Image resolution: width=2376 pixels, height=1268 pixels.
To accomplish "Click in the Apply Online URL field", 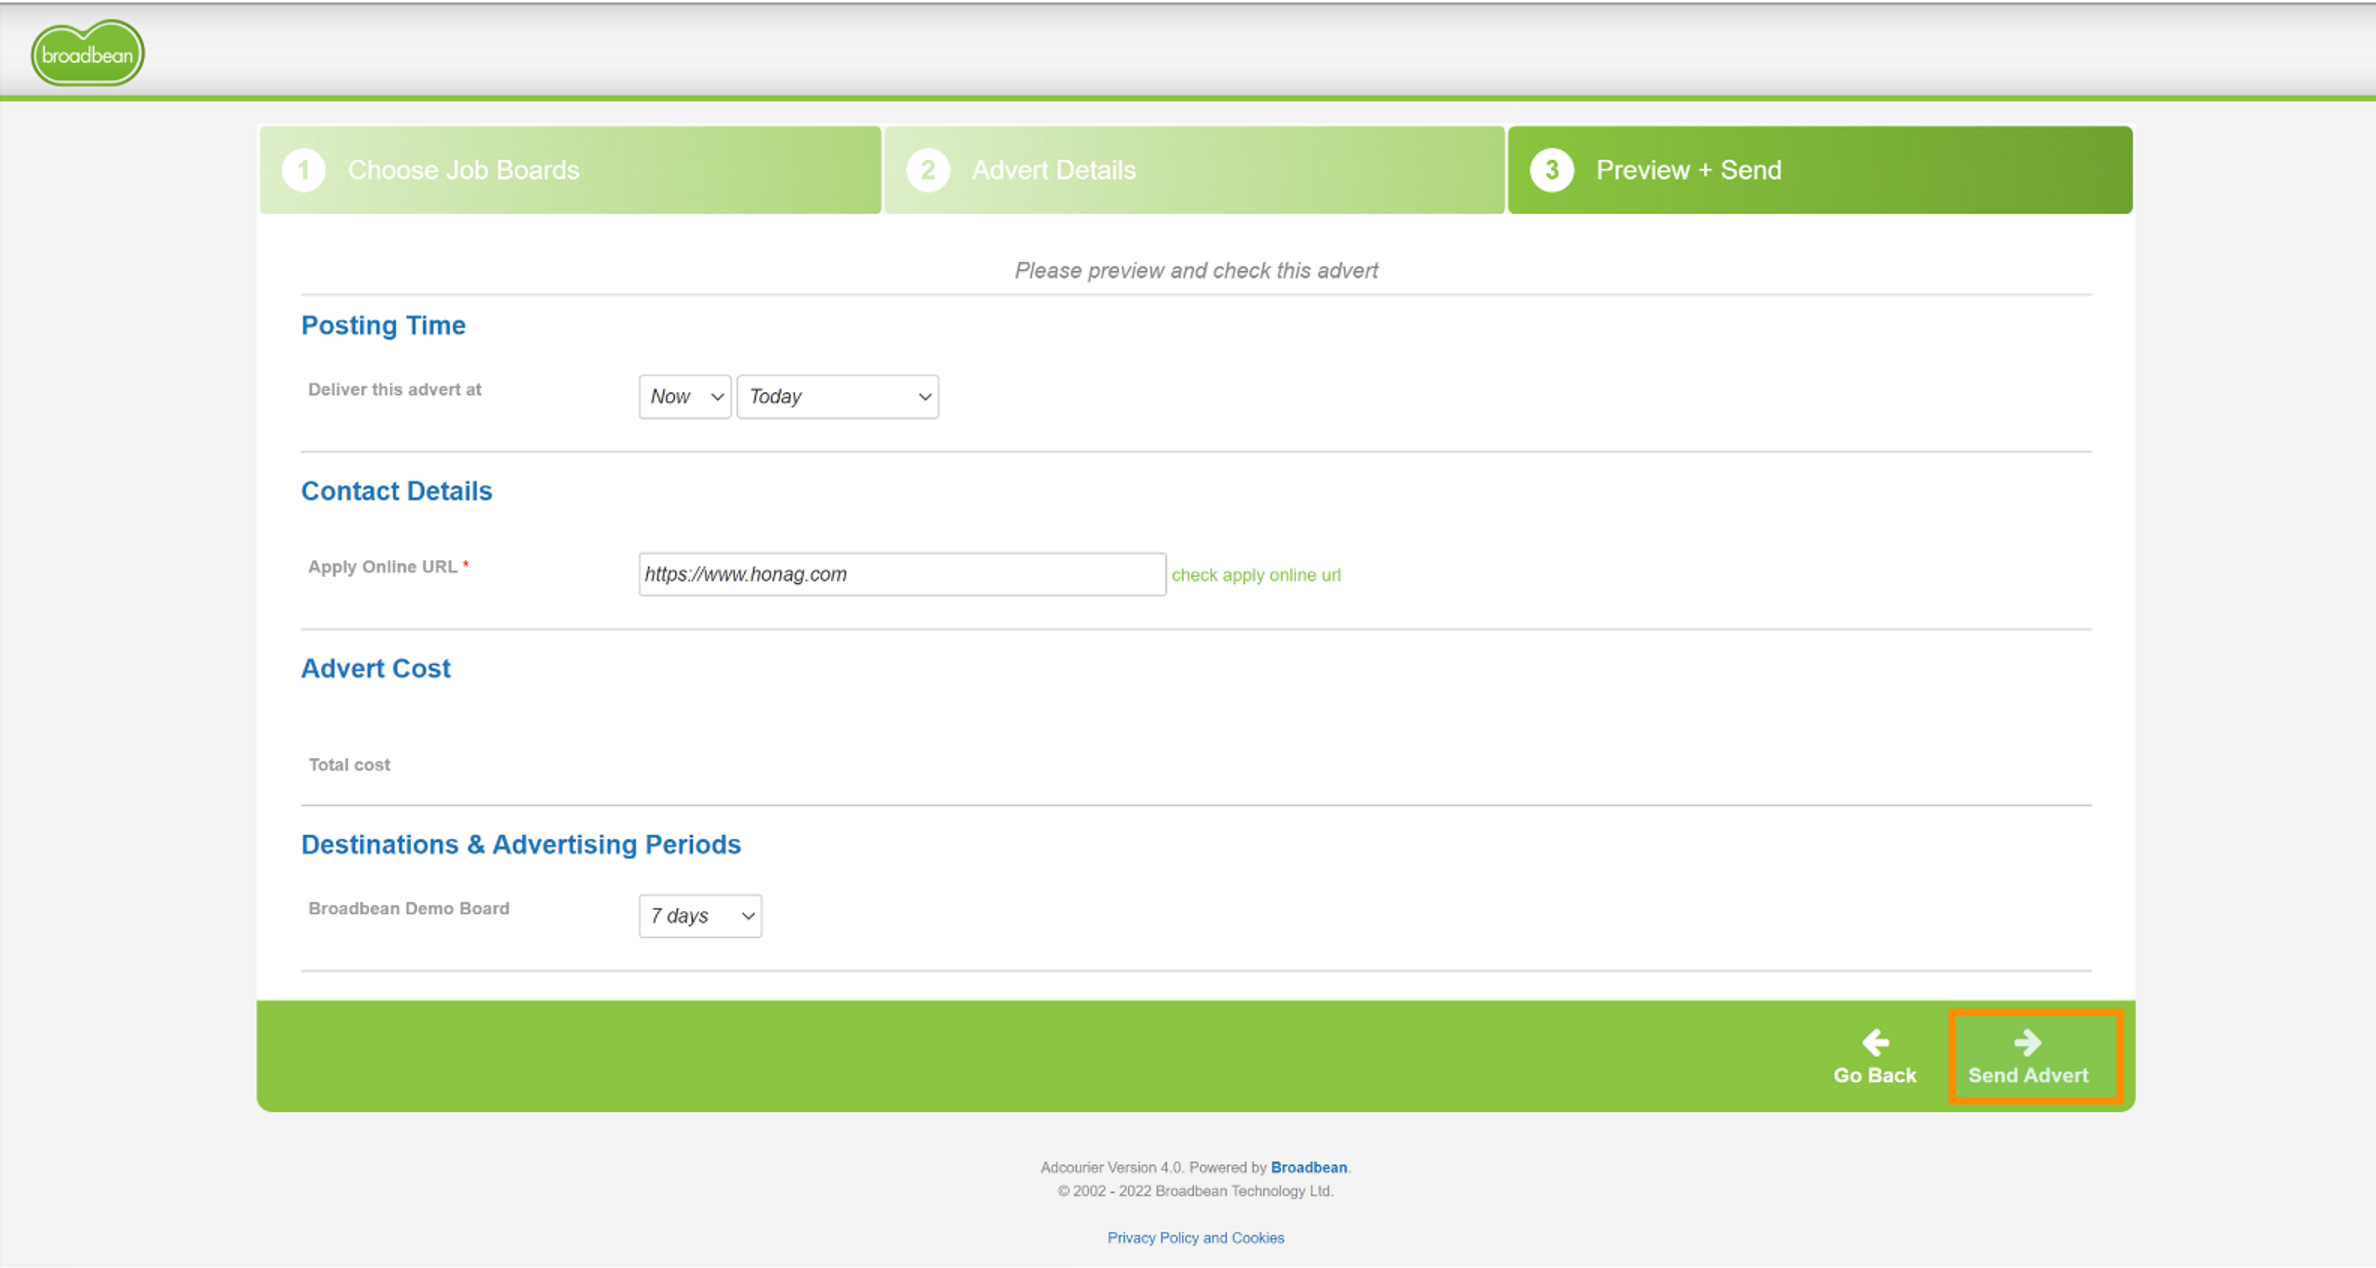I will click(901, 574).
